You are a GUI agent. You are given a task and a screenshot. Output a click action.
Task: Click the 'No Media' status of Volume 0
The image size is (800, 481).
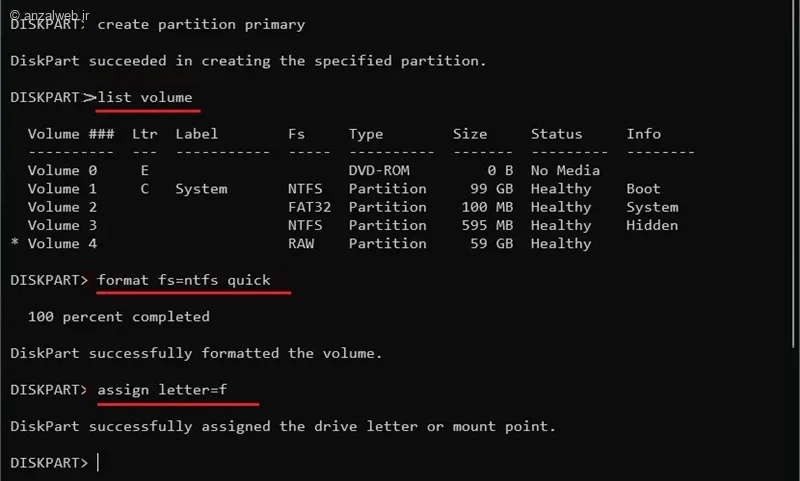[565, 170]
